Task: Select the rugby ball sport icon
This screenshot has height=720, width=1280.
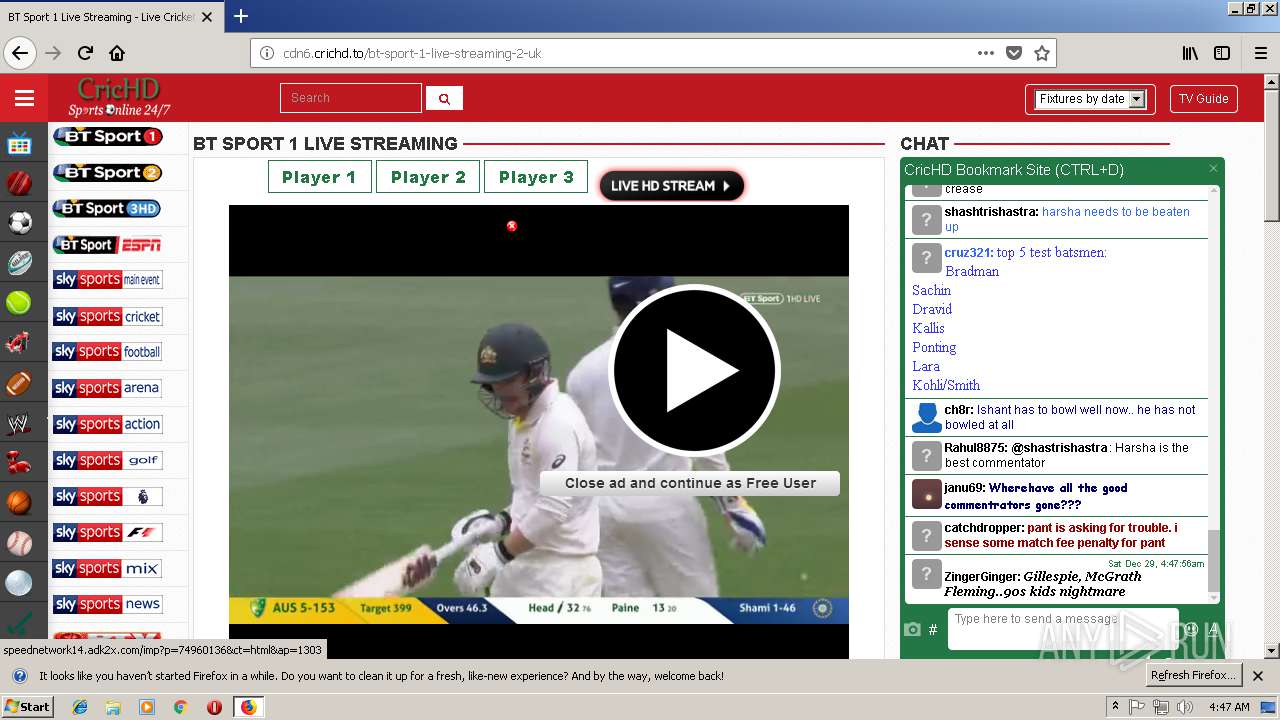Action: point(19,262)
